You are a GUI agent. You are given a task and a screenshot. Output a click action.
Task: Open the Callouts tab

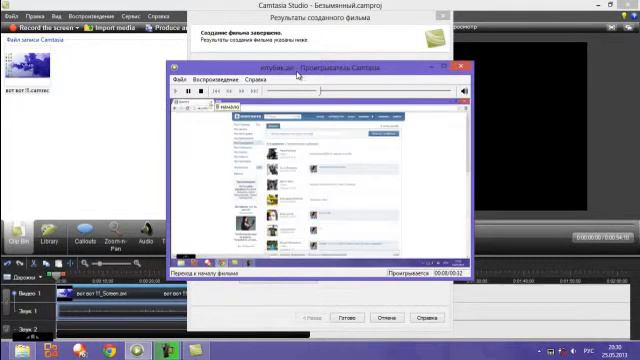(x=85, y=234)
